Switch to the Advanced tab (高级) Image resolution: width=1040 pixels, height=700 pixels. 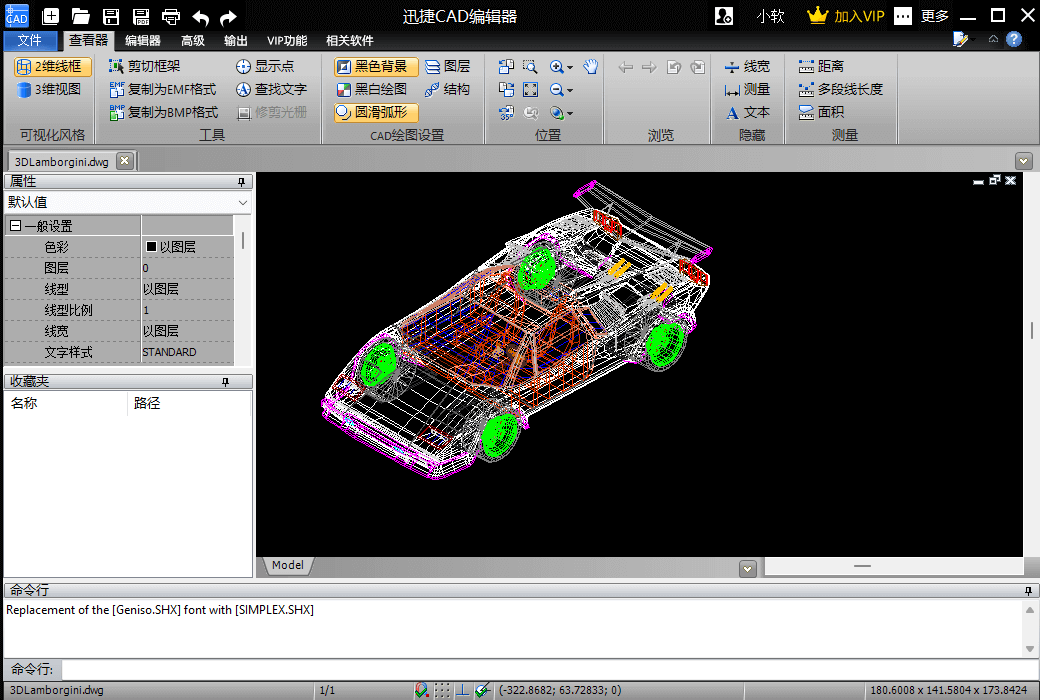click(x=193, y=40)
